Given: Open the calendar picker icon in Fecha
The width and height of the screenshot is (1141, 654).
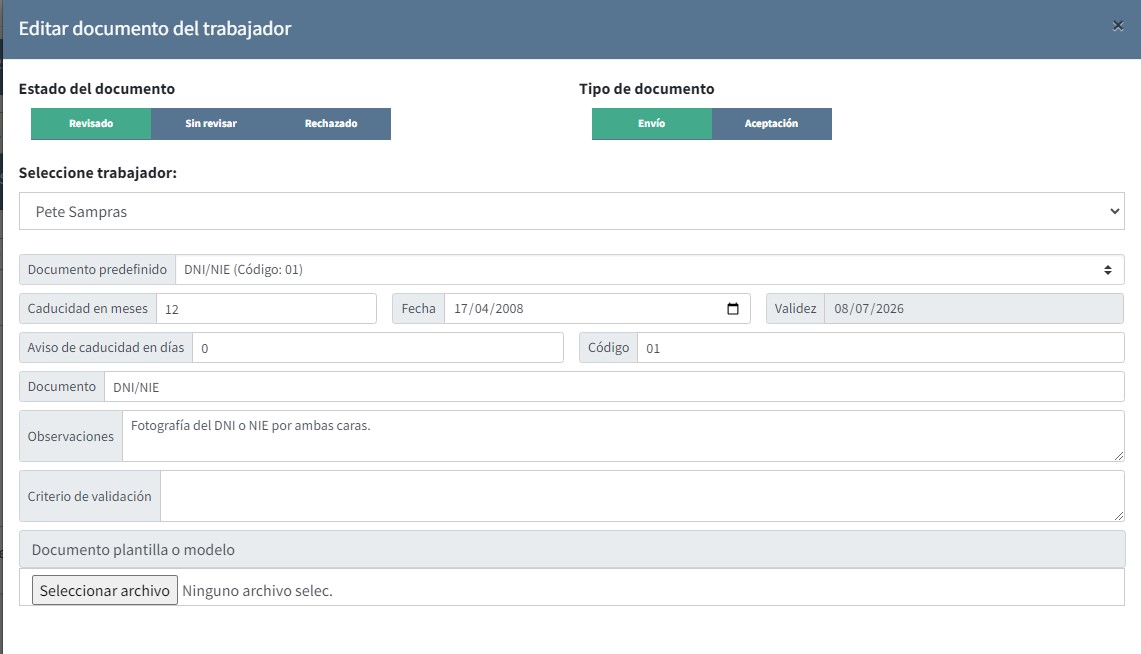Looking at the screenshot, I should point(733,308).
